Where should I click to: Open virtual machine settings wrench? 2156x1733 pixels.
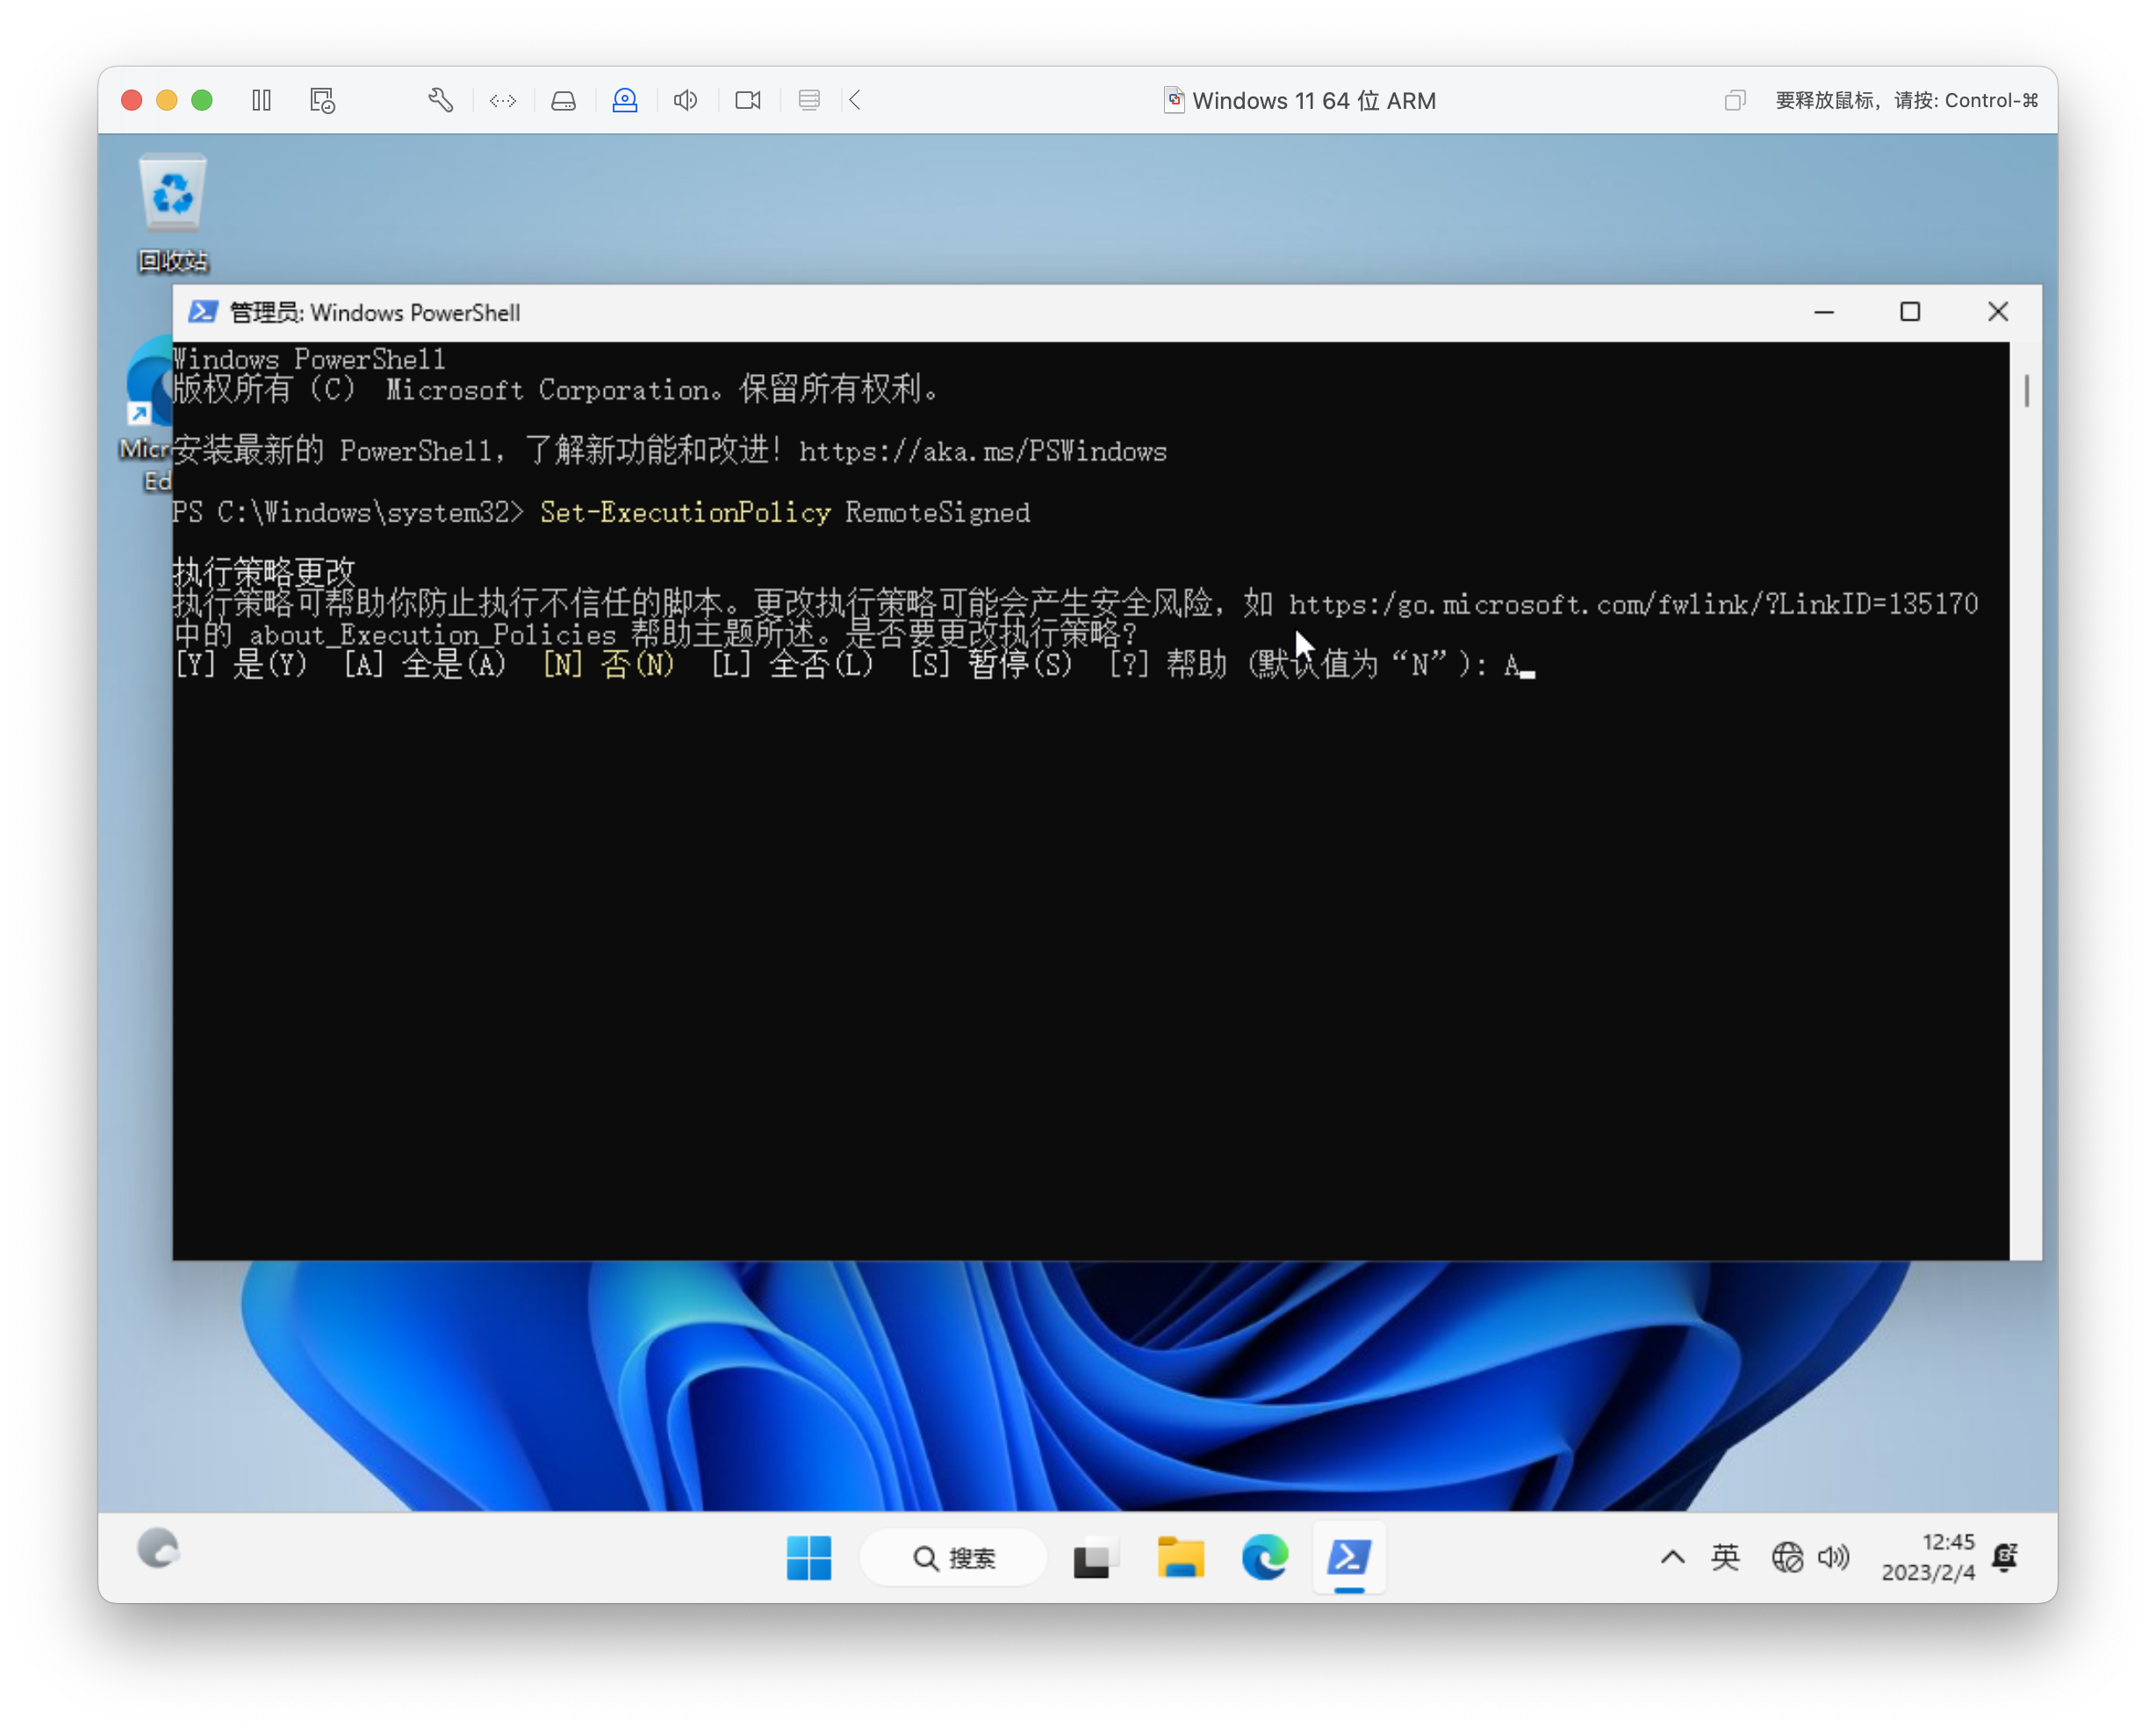point(440,100)
